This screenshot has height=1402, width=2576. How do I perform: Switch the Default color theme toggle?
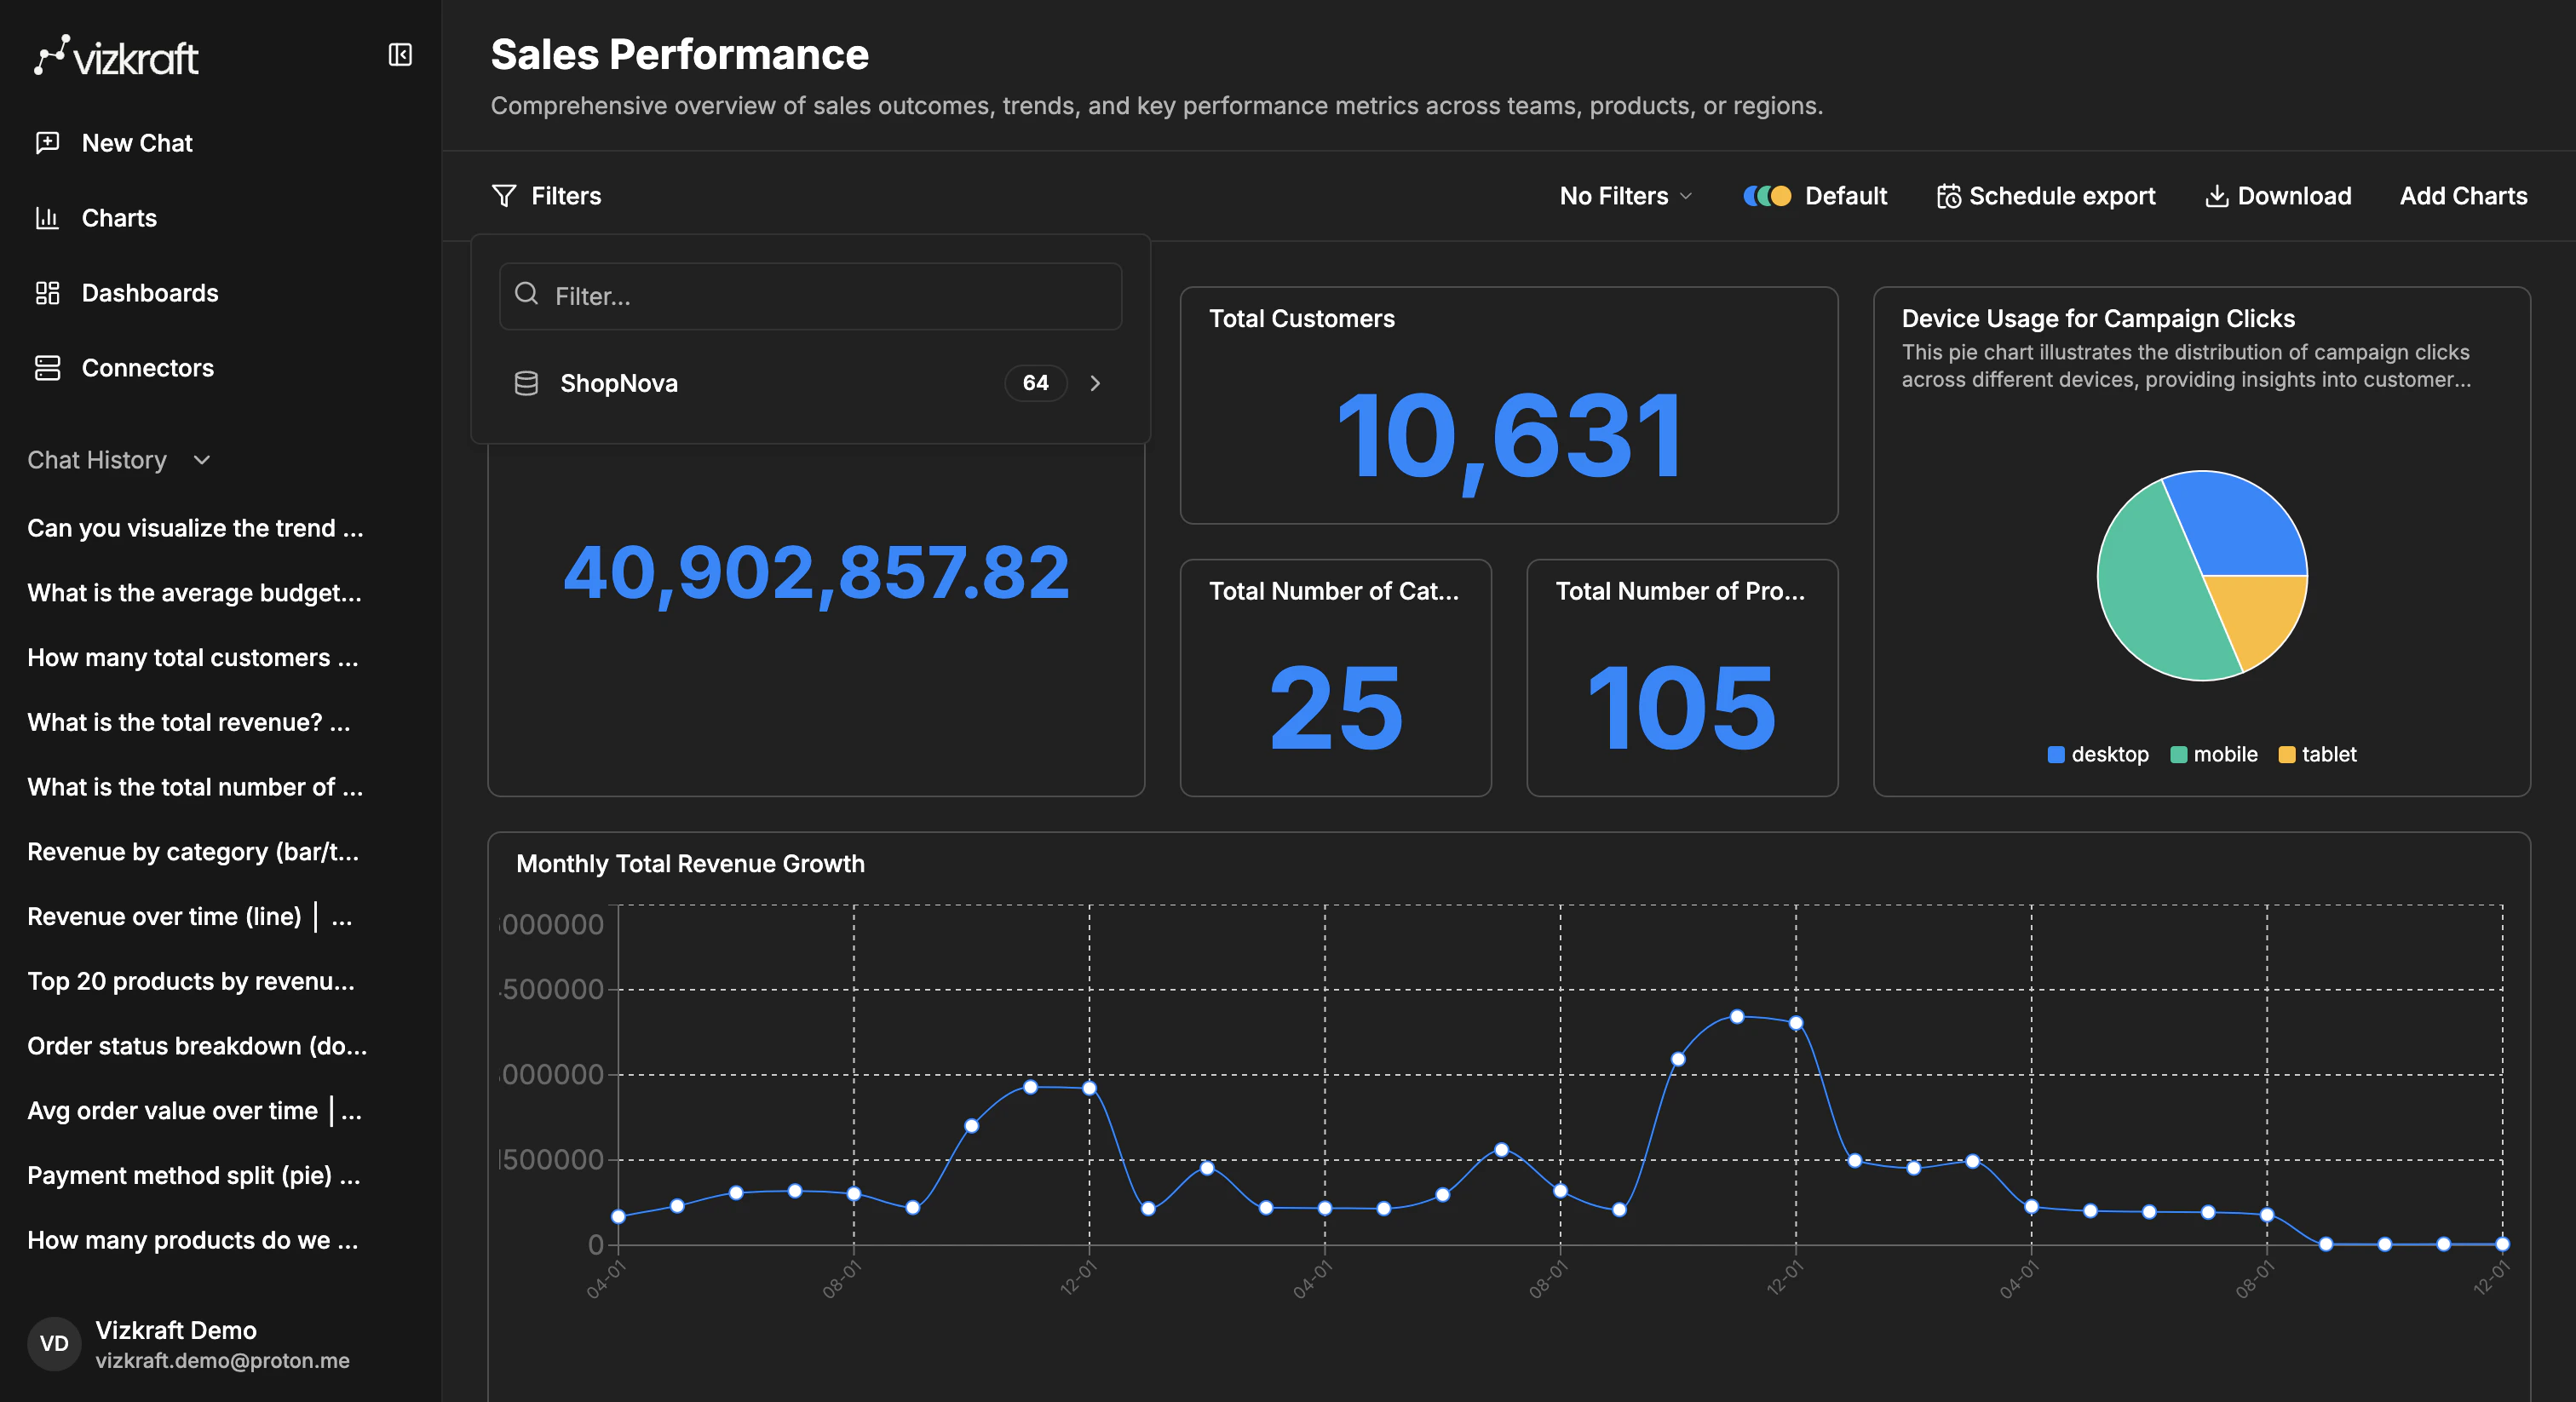pos(1766,196)
